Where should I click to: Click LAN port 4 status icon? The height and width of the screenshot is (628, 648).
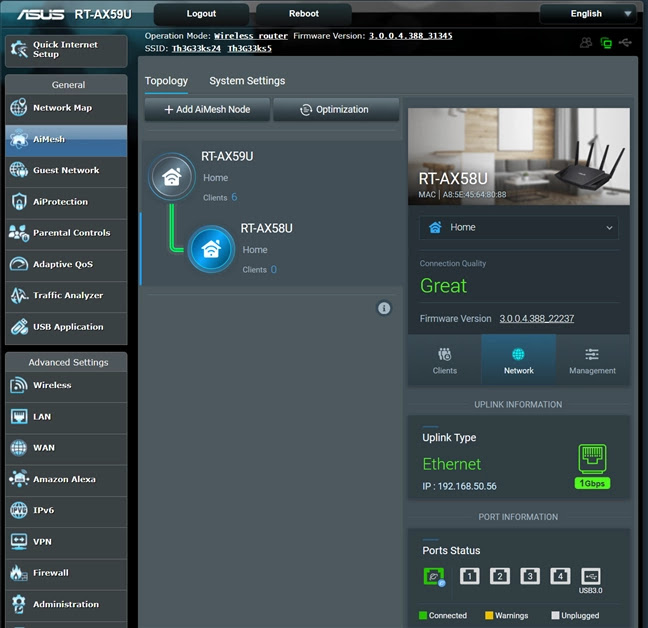click(x=560, y=576)
